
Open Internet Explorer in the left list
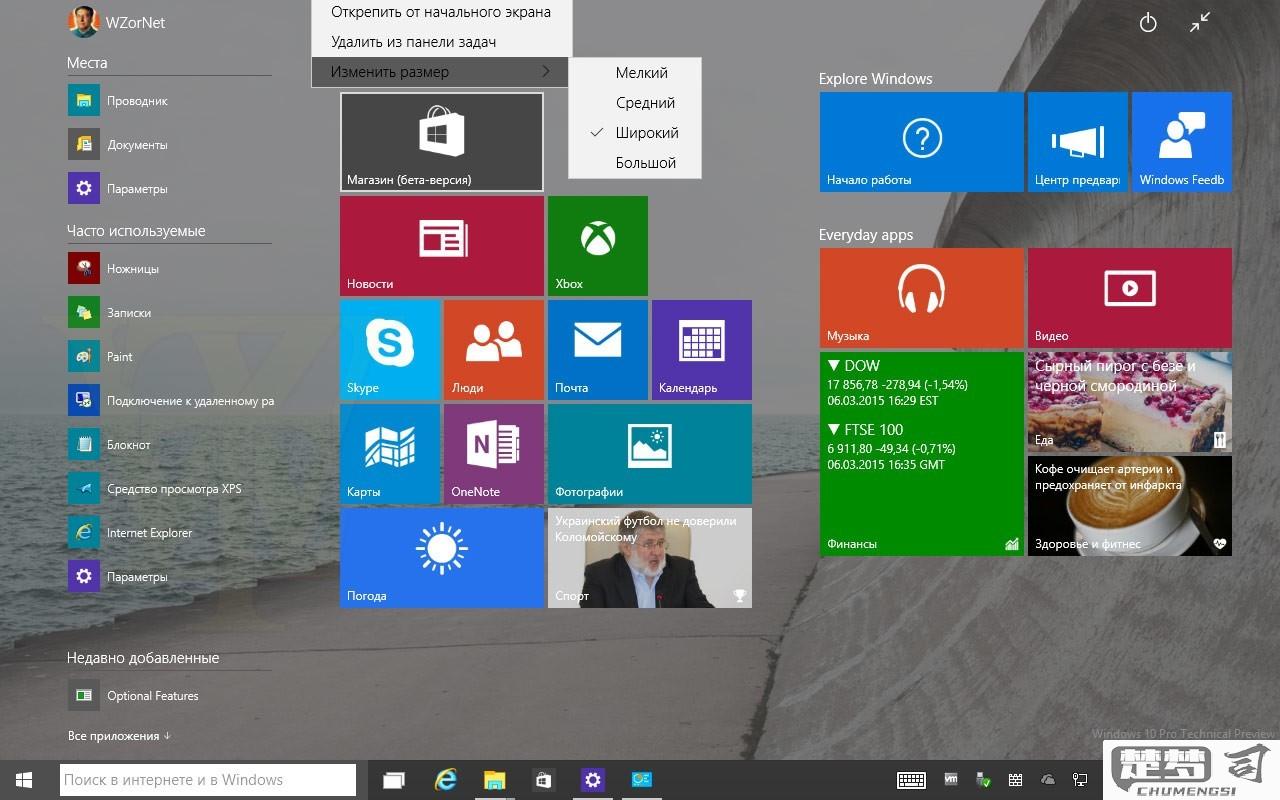[x=130, y=532]
